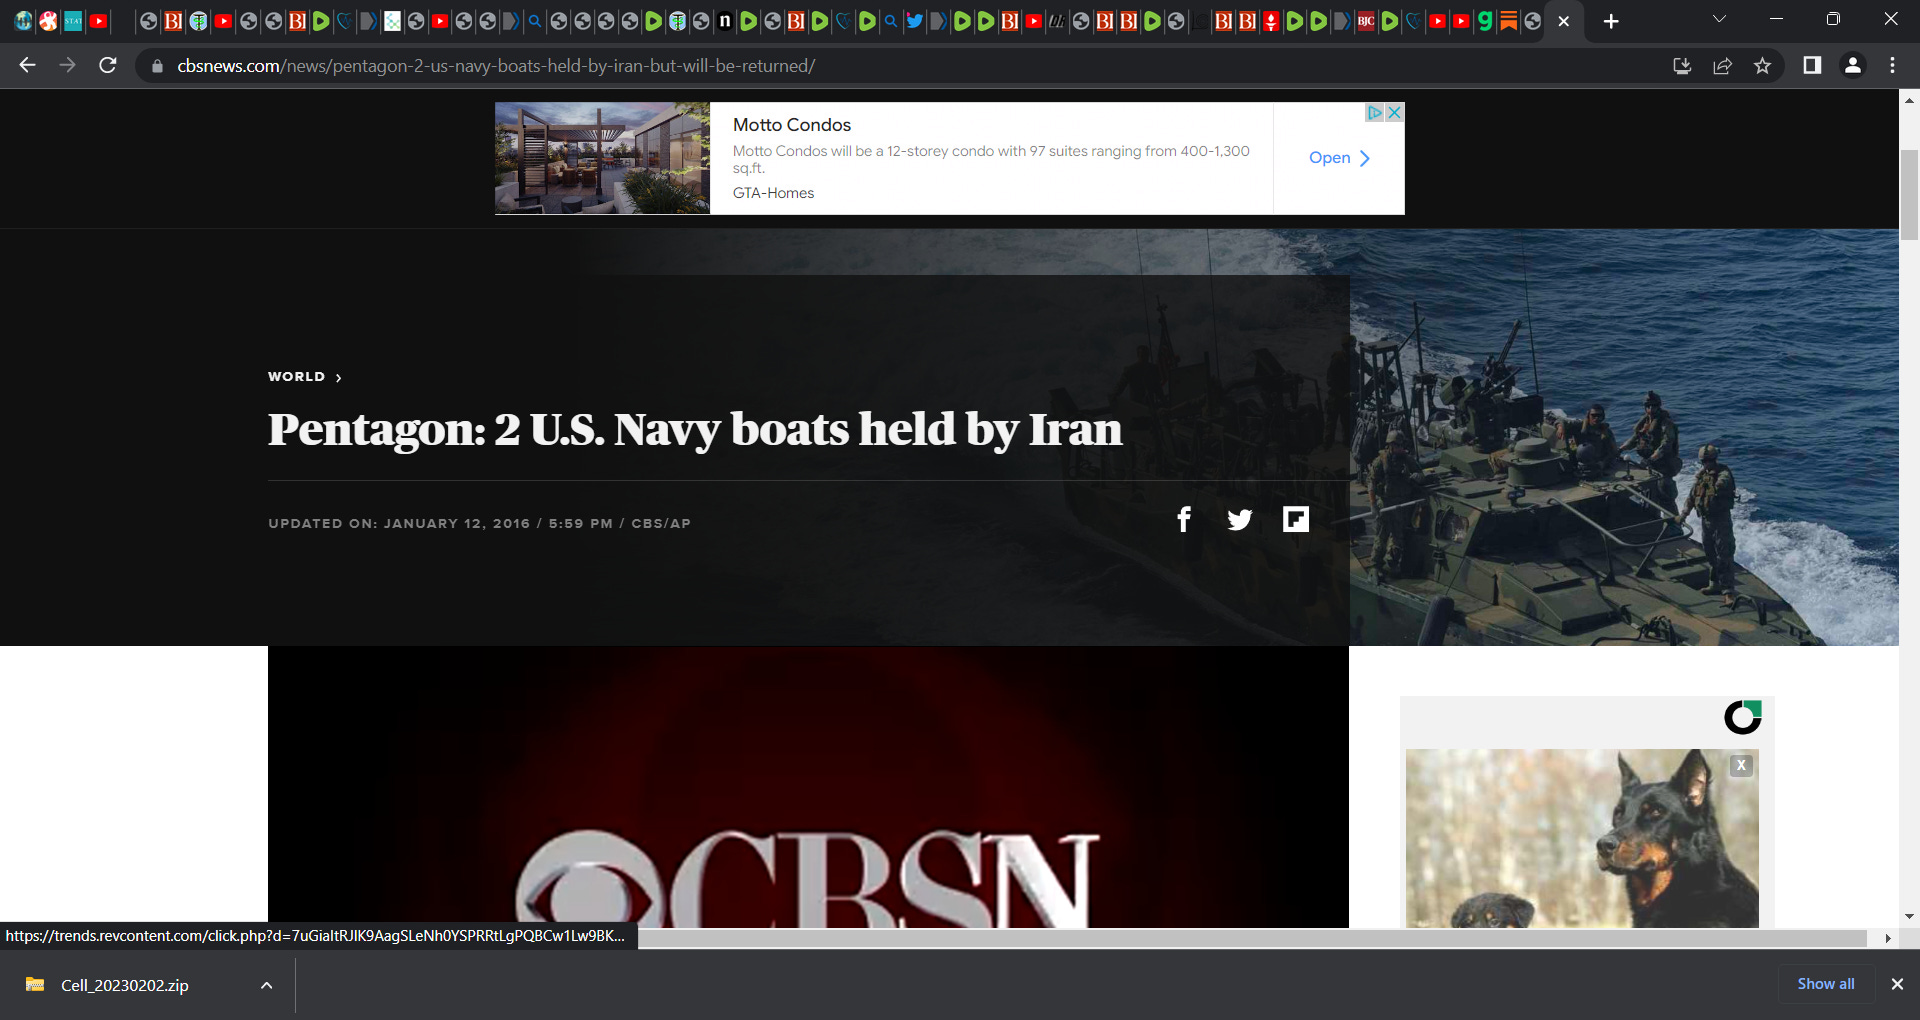Show all downloads
1920x1020 pixels.
[x=1826, y=984]
